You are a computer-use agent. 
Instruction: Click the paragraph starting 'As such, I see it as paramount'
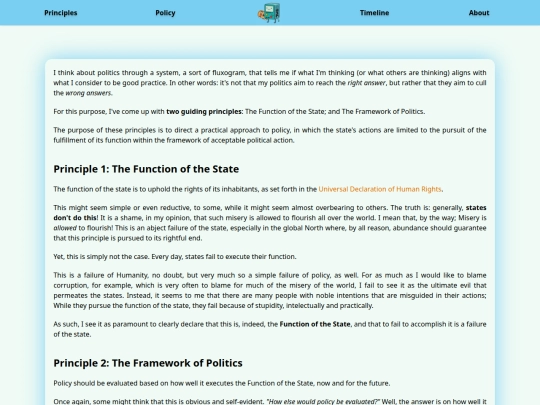tap(270, 329)
